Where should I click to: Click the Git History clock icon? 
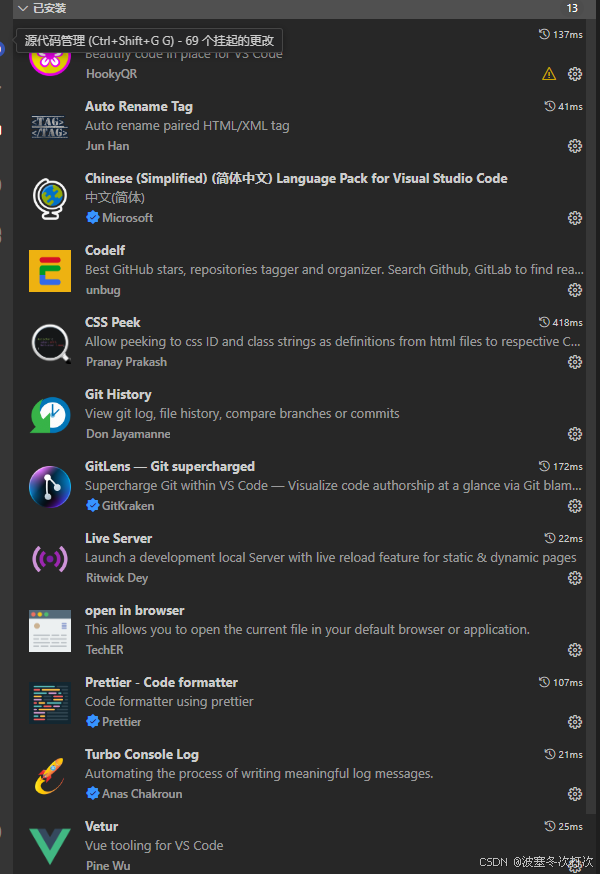coord(50,415)
